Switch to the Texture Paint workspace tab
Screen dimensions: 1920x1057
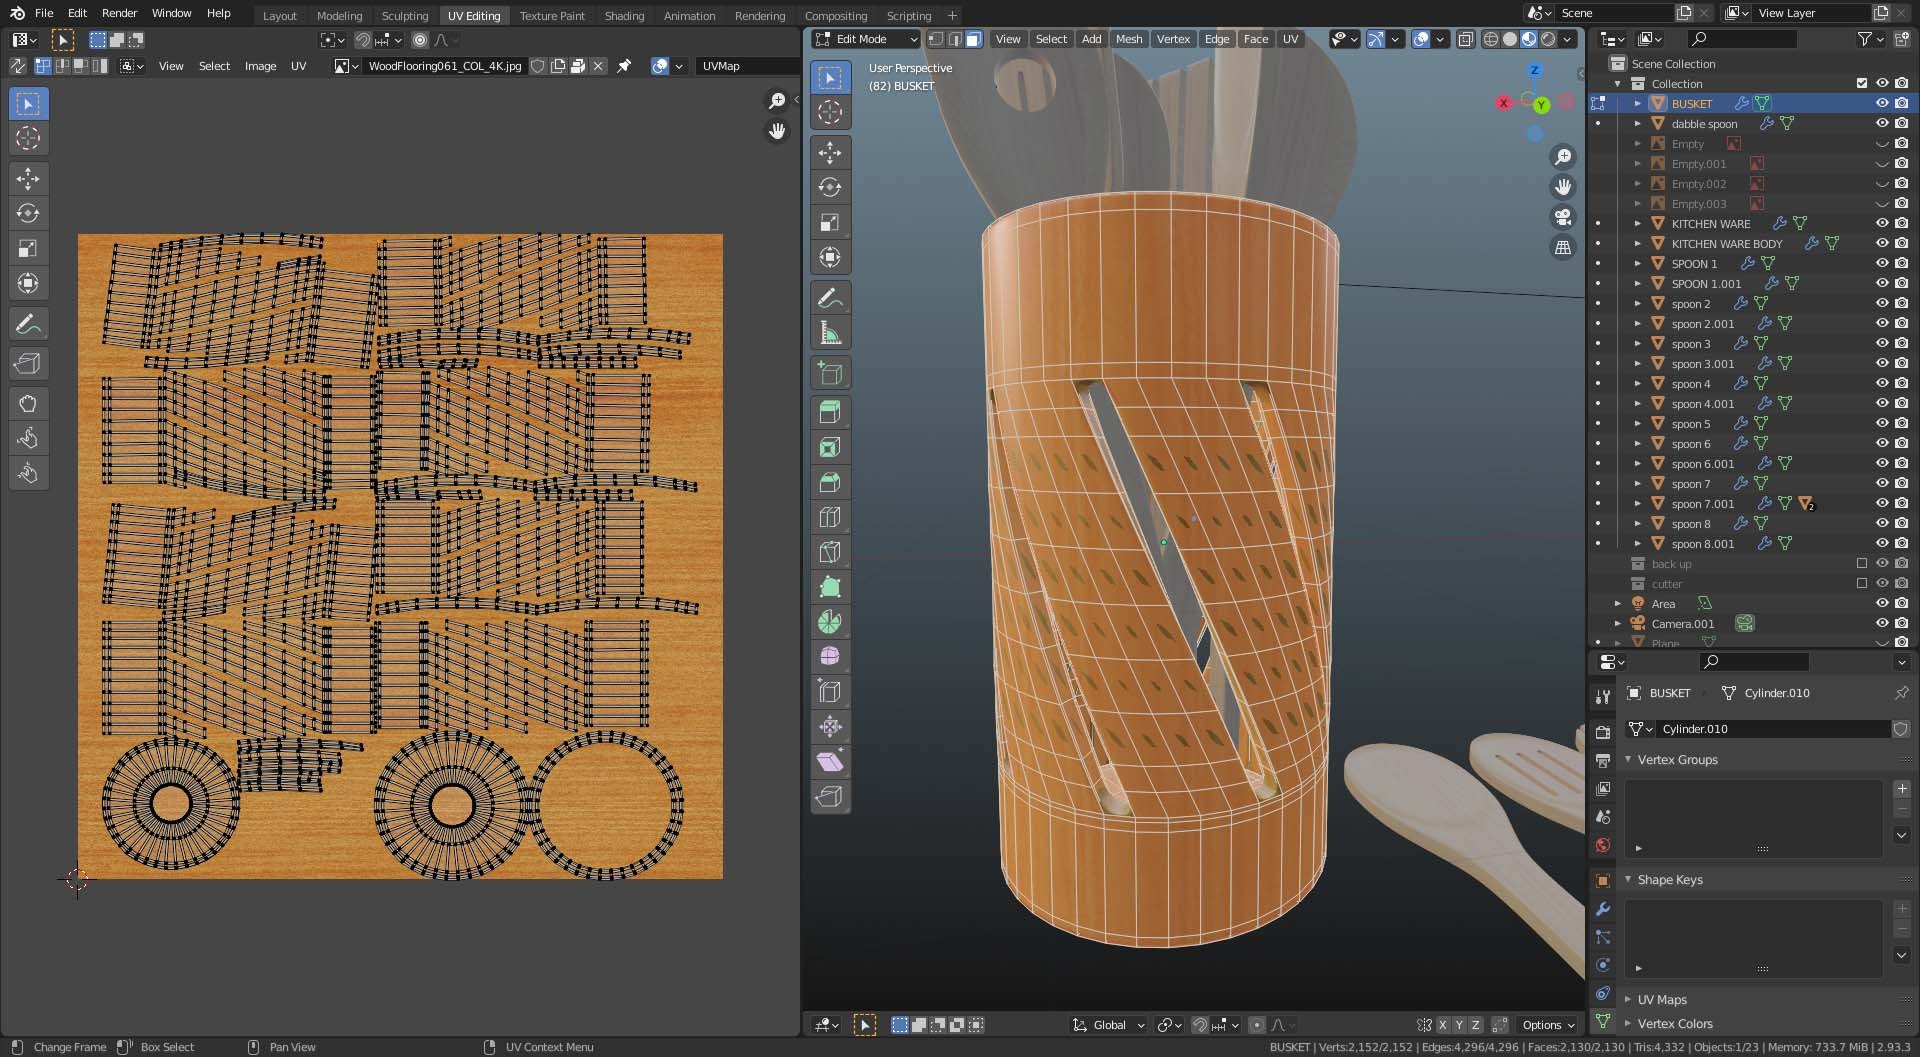click(x=552, y=16)
